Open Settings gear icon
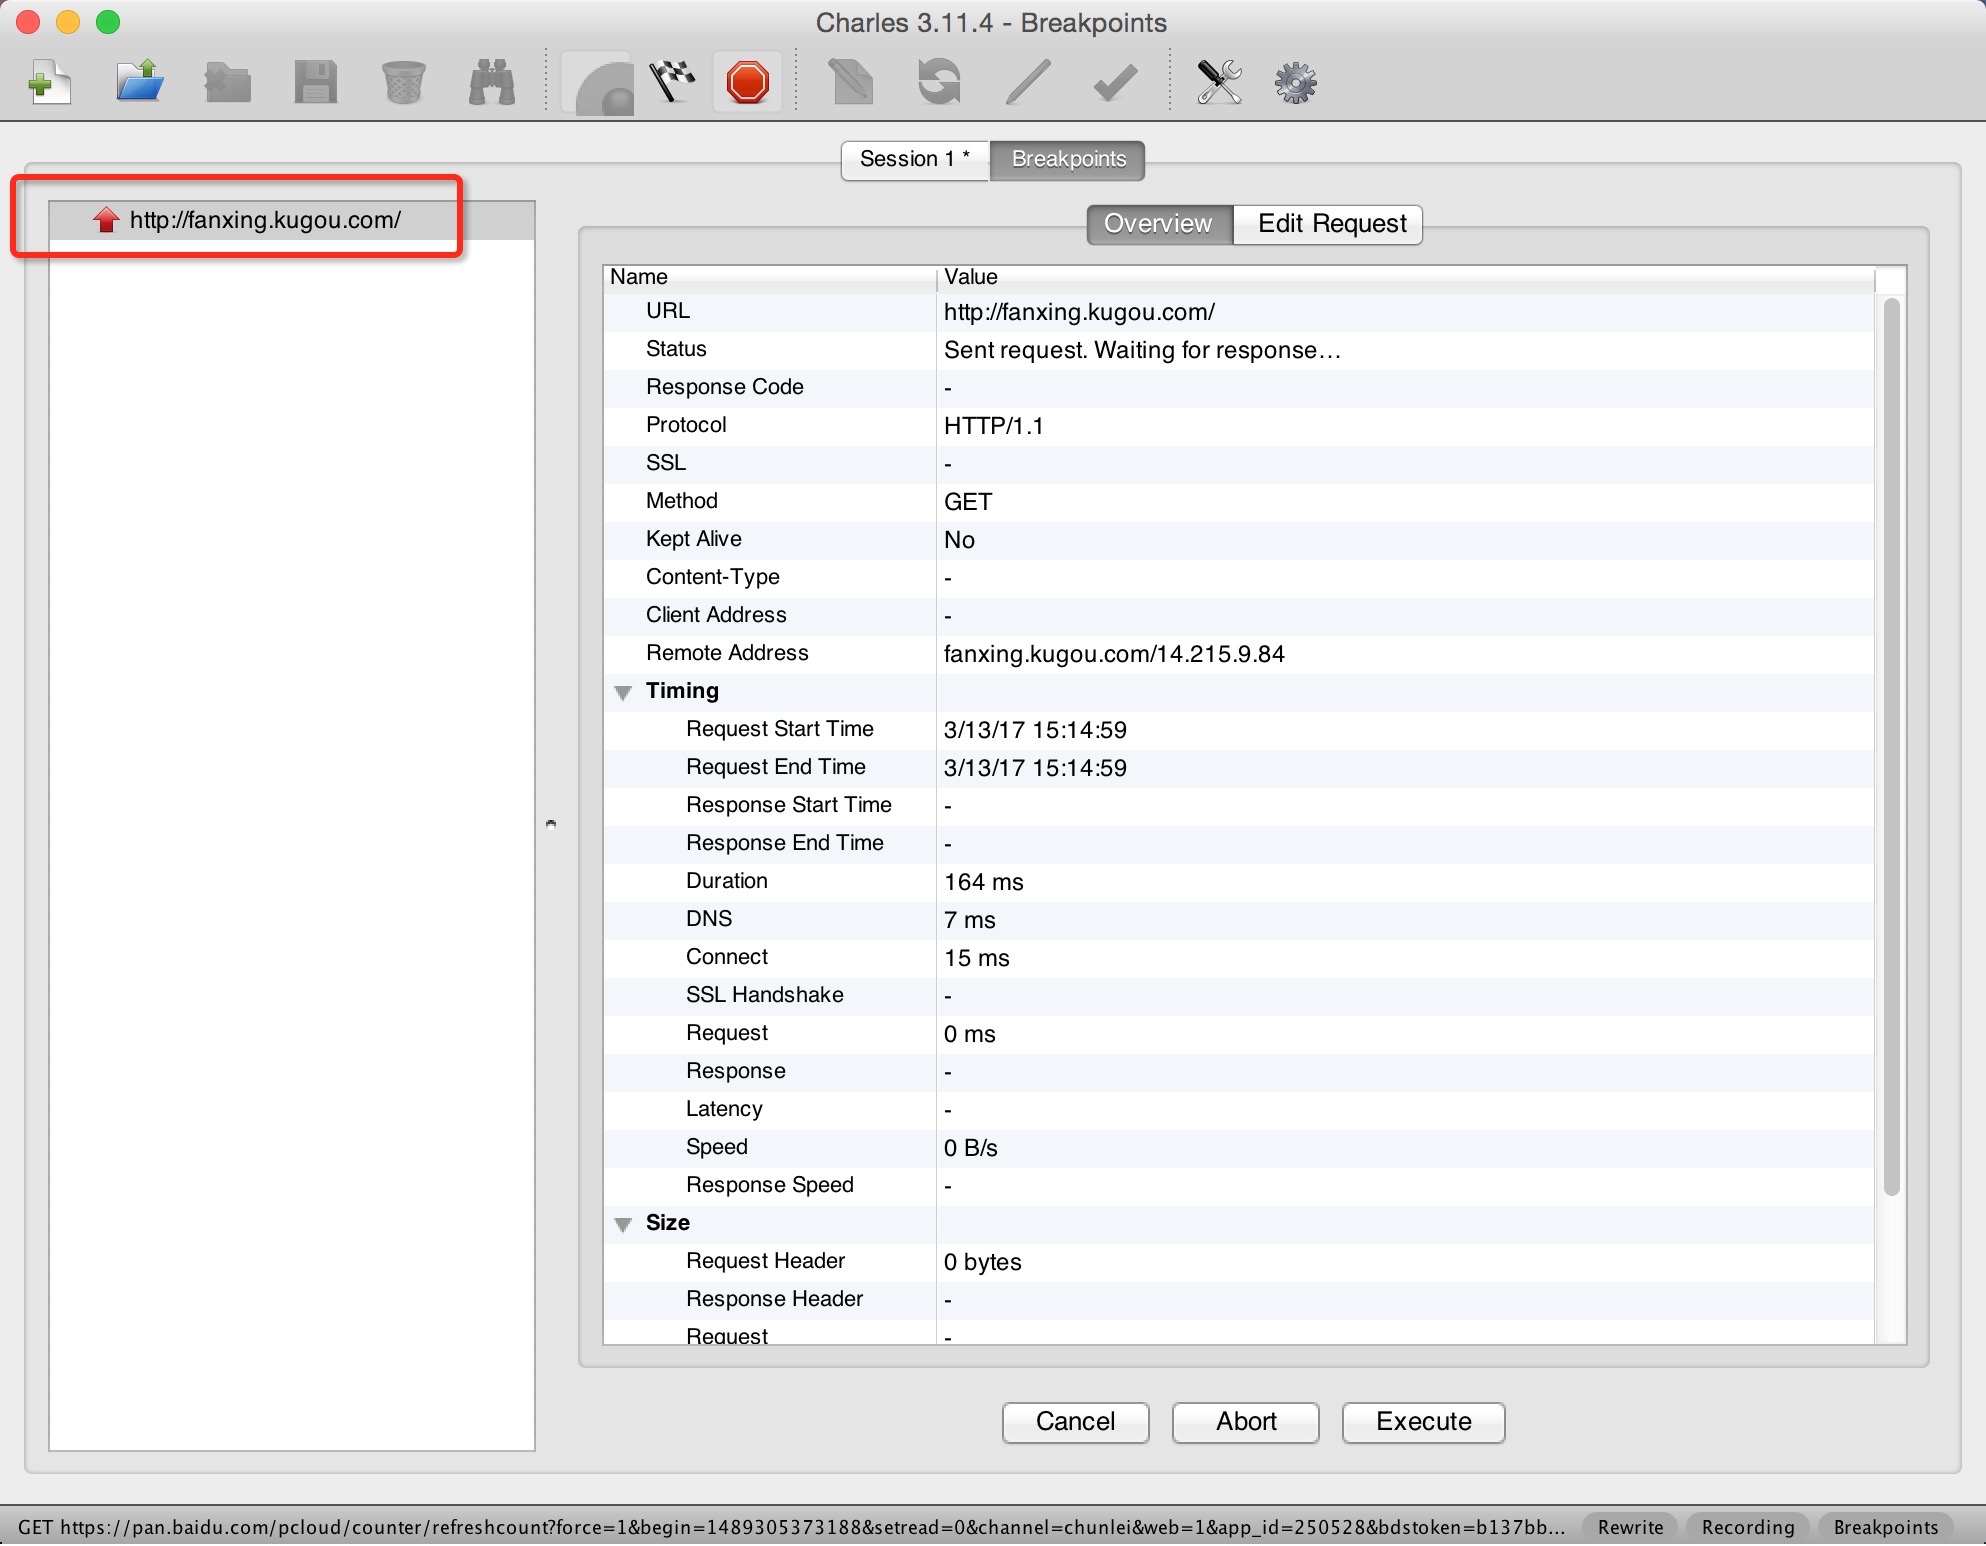This screenshot has width=1986, height=1546. pos(1295,82)
